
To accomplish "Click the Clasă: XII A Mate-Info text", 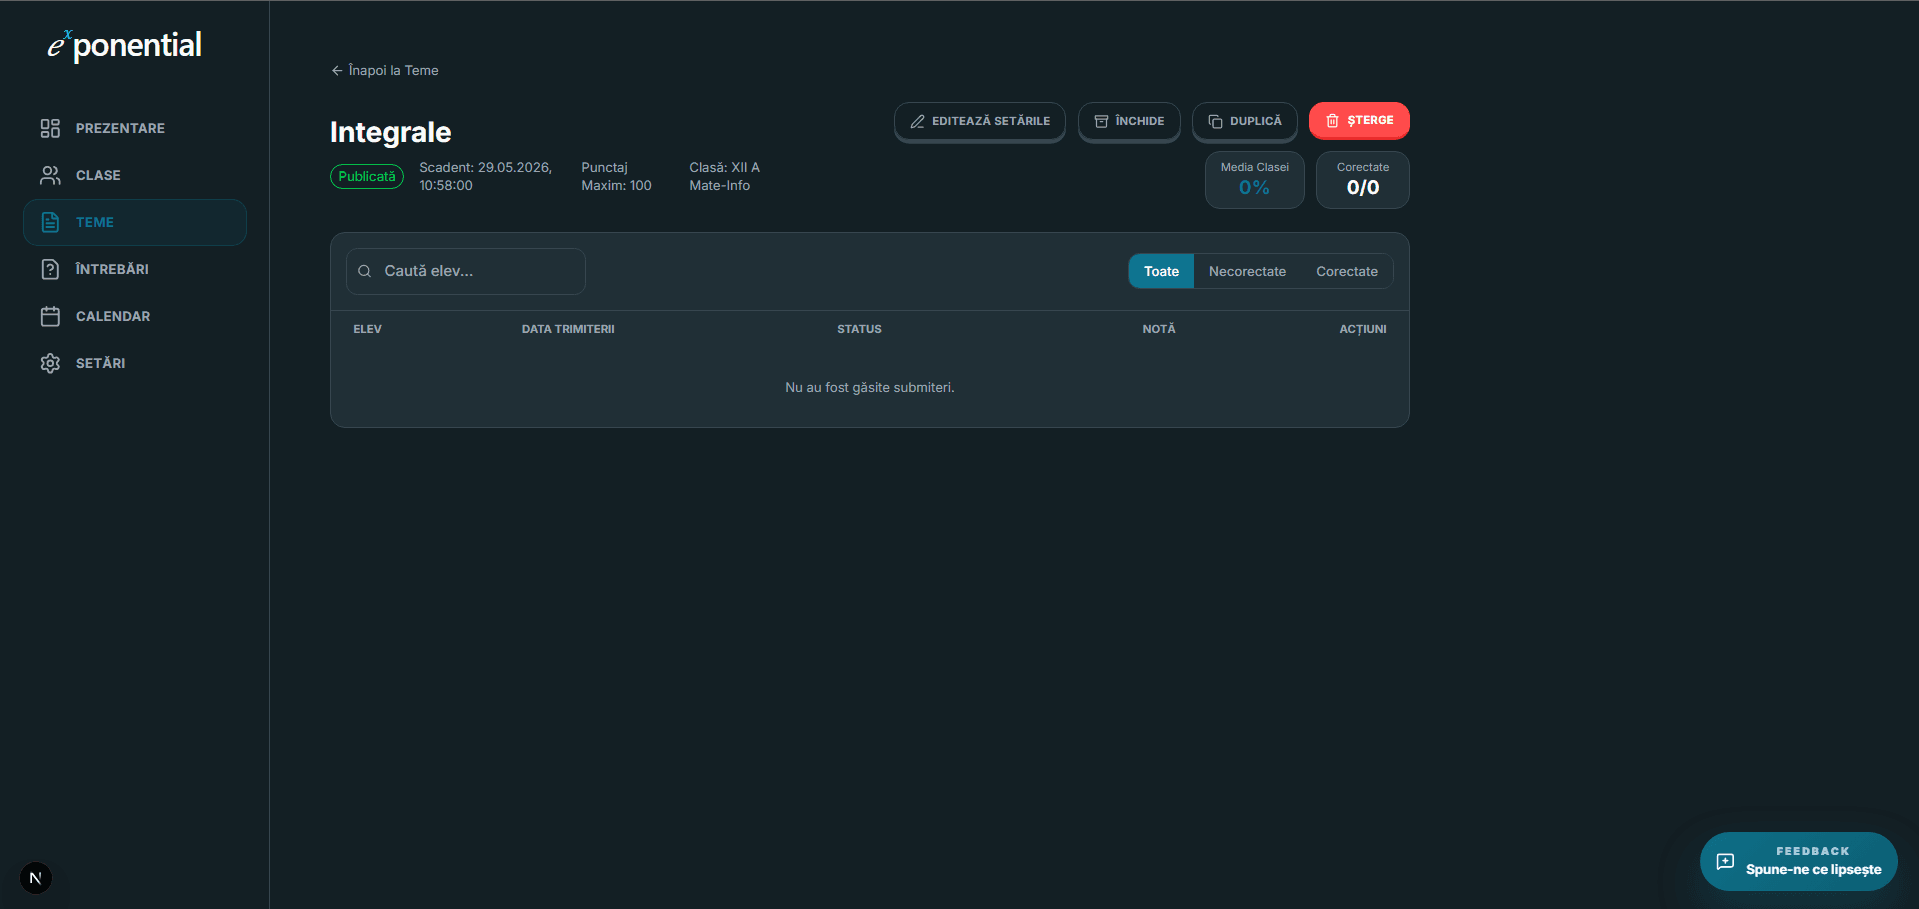I will 724,176.
